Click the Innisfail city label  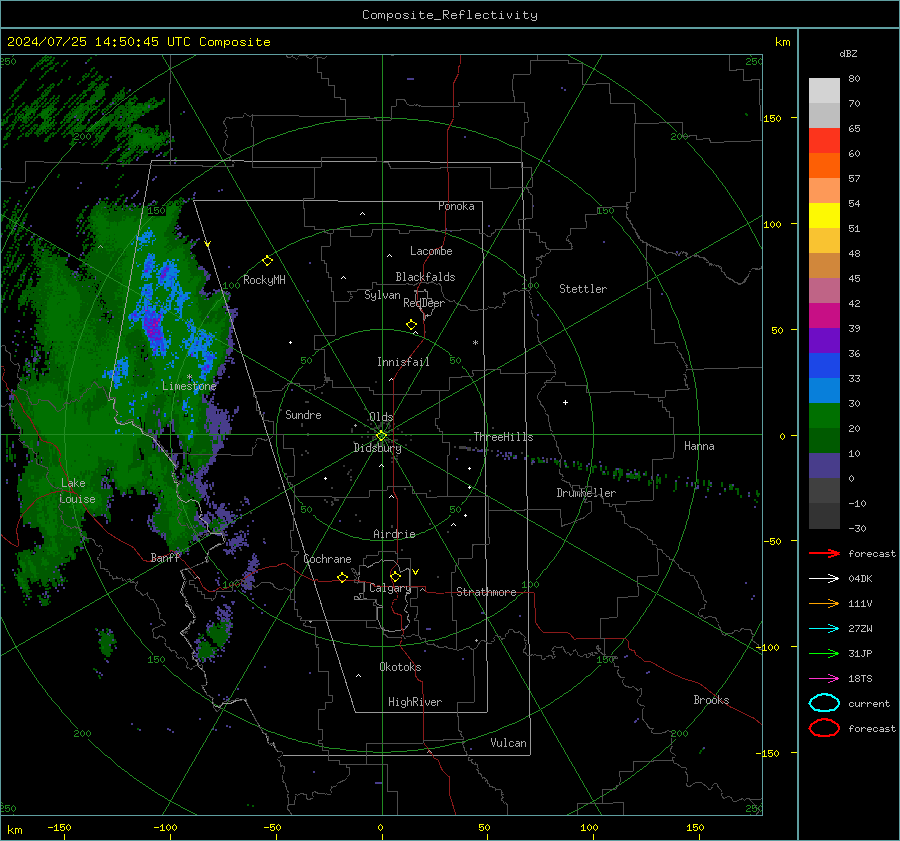tap(403, 362)
